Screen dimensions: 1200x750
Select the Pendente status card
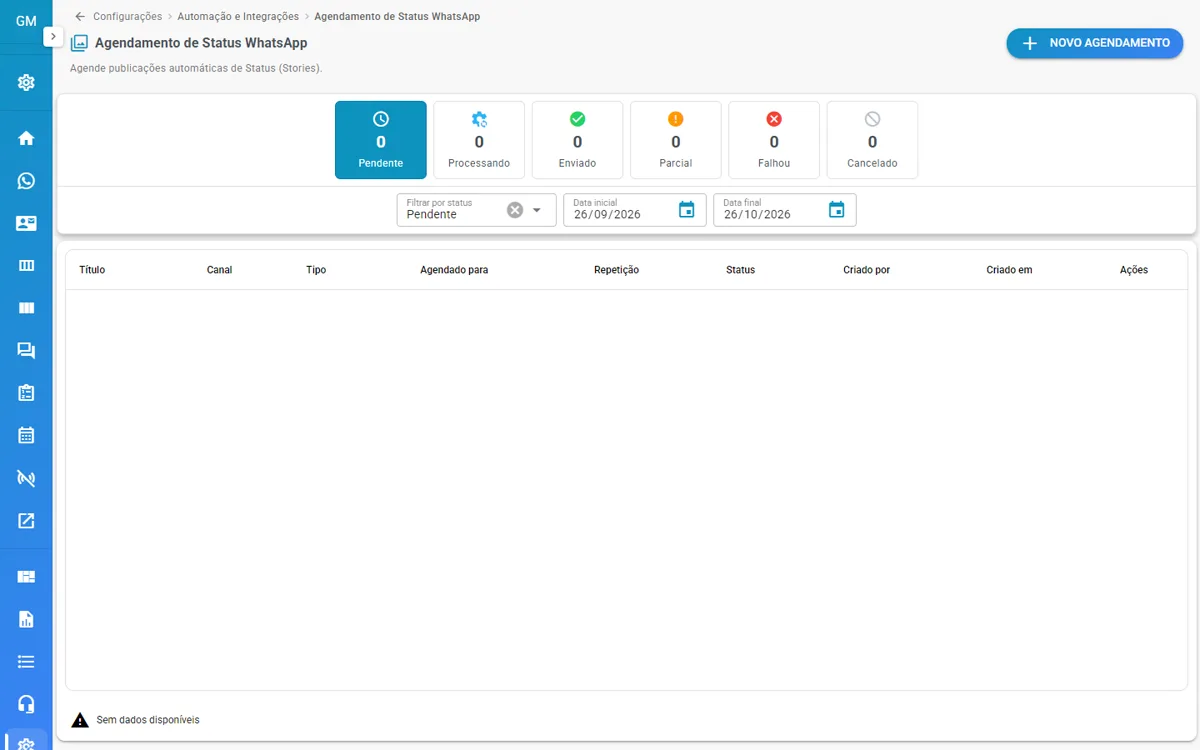(381, 140)
